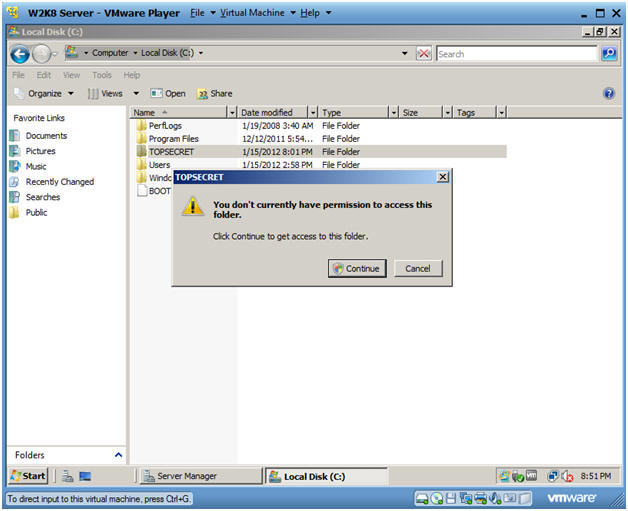Click the Forward navigation arrow
The width and height of the screenshot is (628, 511).
[41, 54]
